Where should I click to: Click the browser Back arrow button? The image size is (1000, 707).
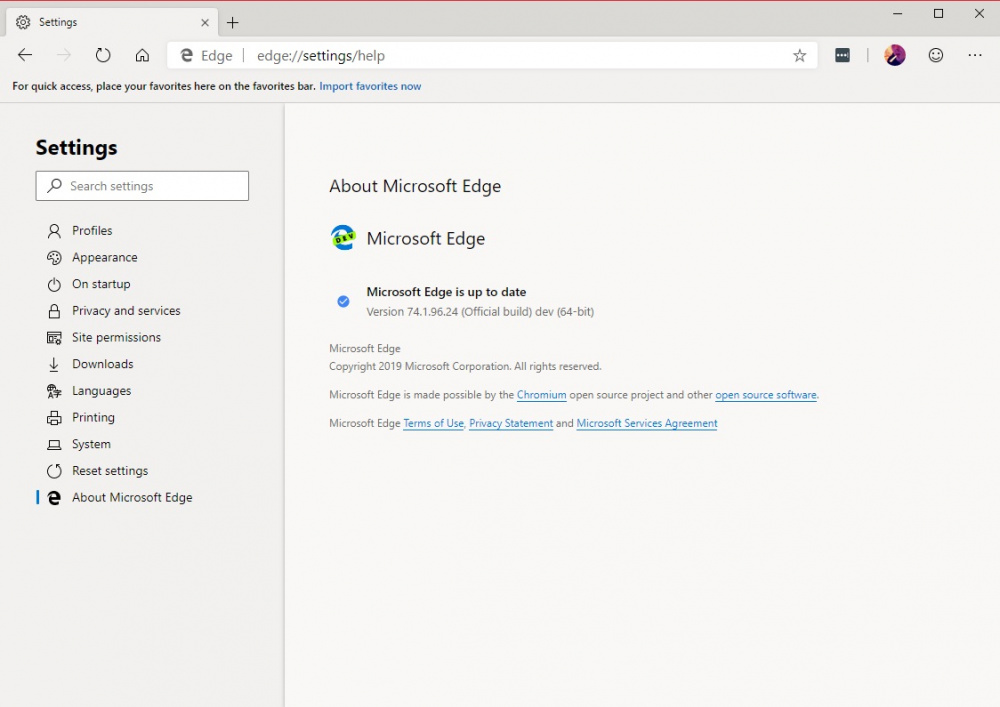click(25, 56)
